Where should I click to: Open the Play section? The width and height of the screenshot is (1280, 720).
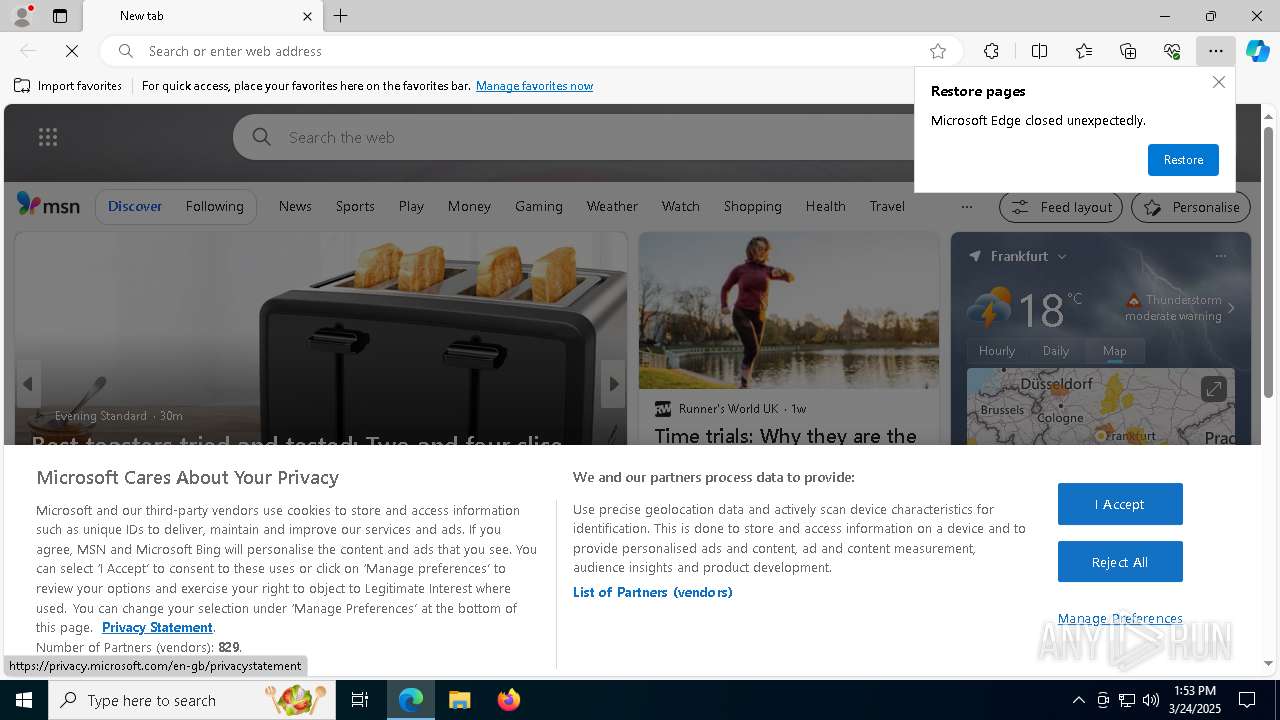click(x=411, y=206)
